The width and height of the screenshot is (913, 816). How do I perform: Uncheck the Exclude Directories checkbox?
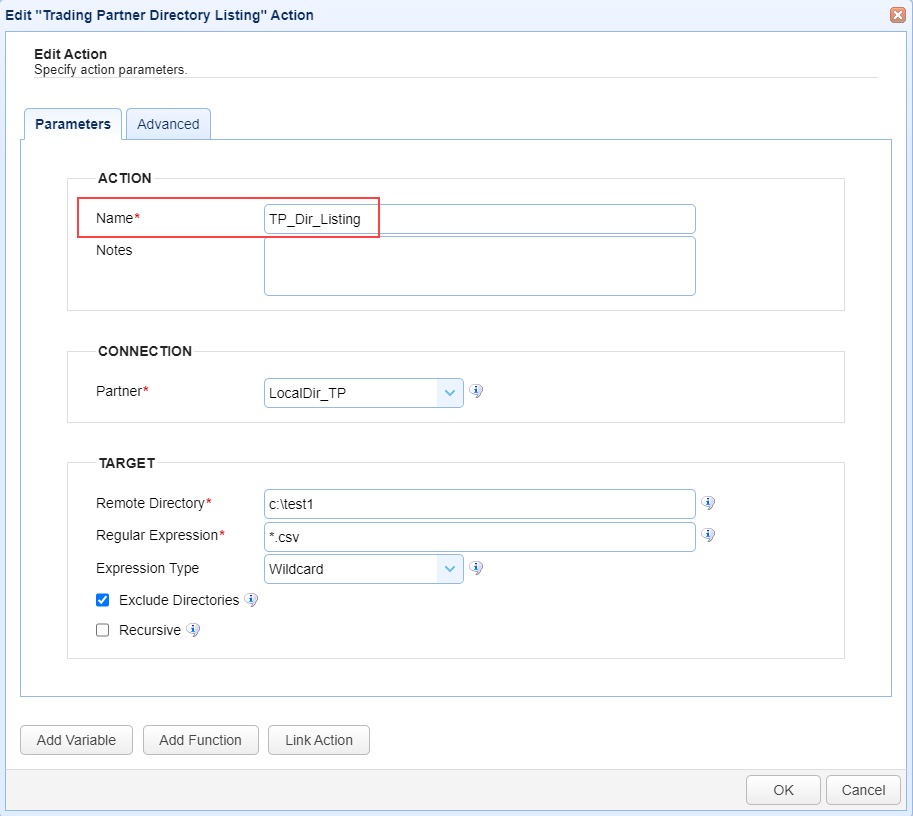point(102,601)
